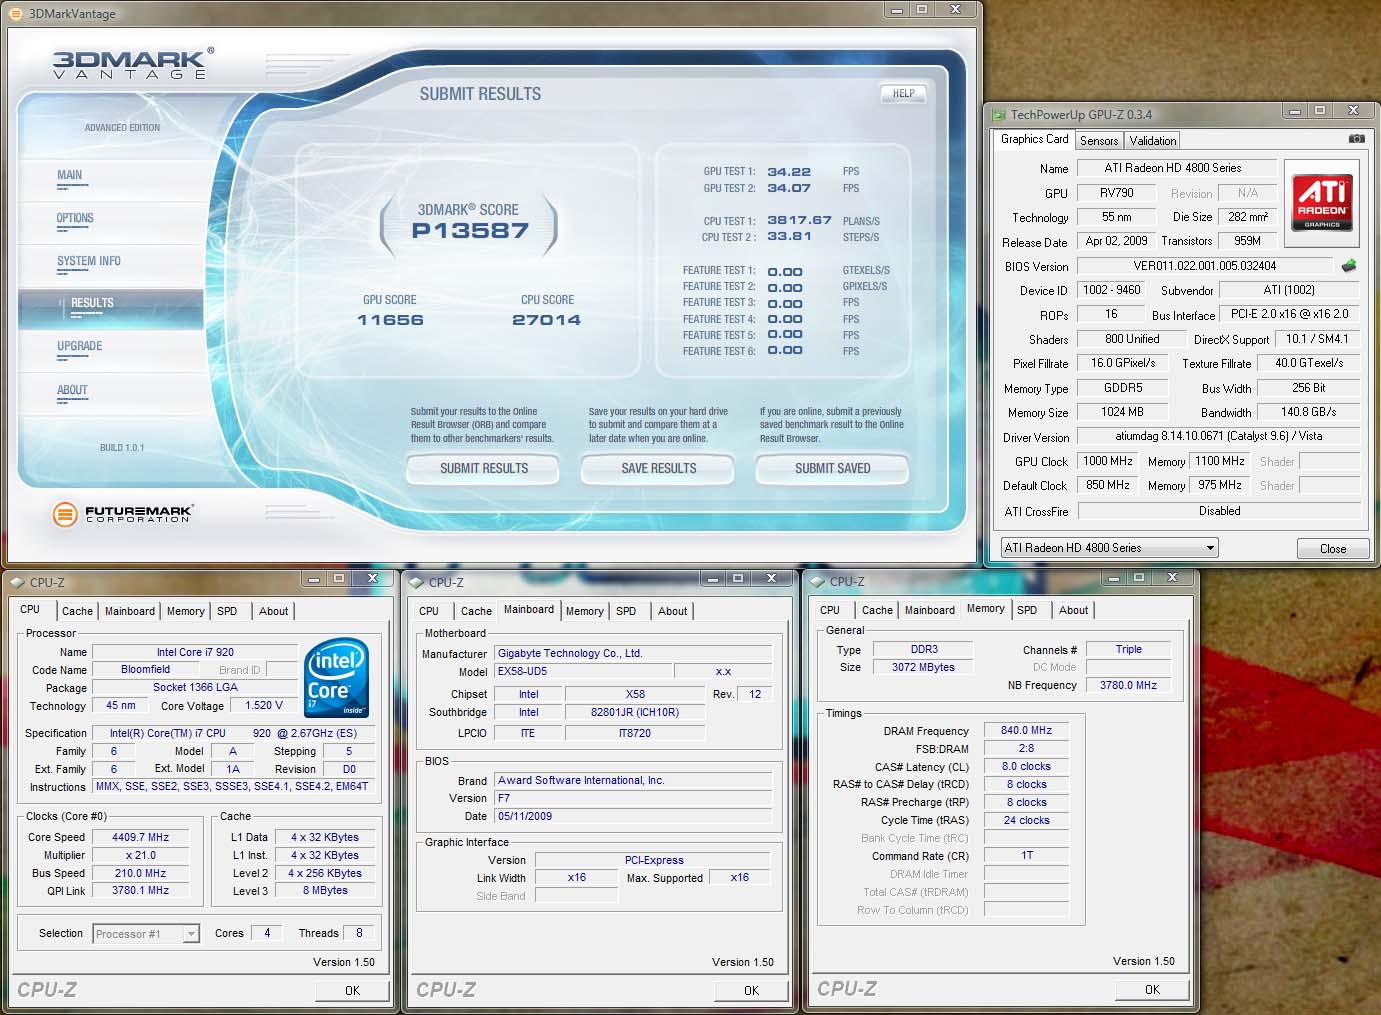Click Submit Saved button
The width and height of the screenshot is (1381, 1015).
click(x=833, y=468)
